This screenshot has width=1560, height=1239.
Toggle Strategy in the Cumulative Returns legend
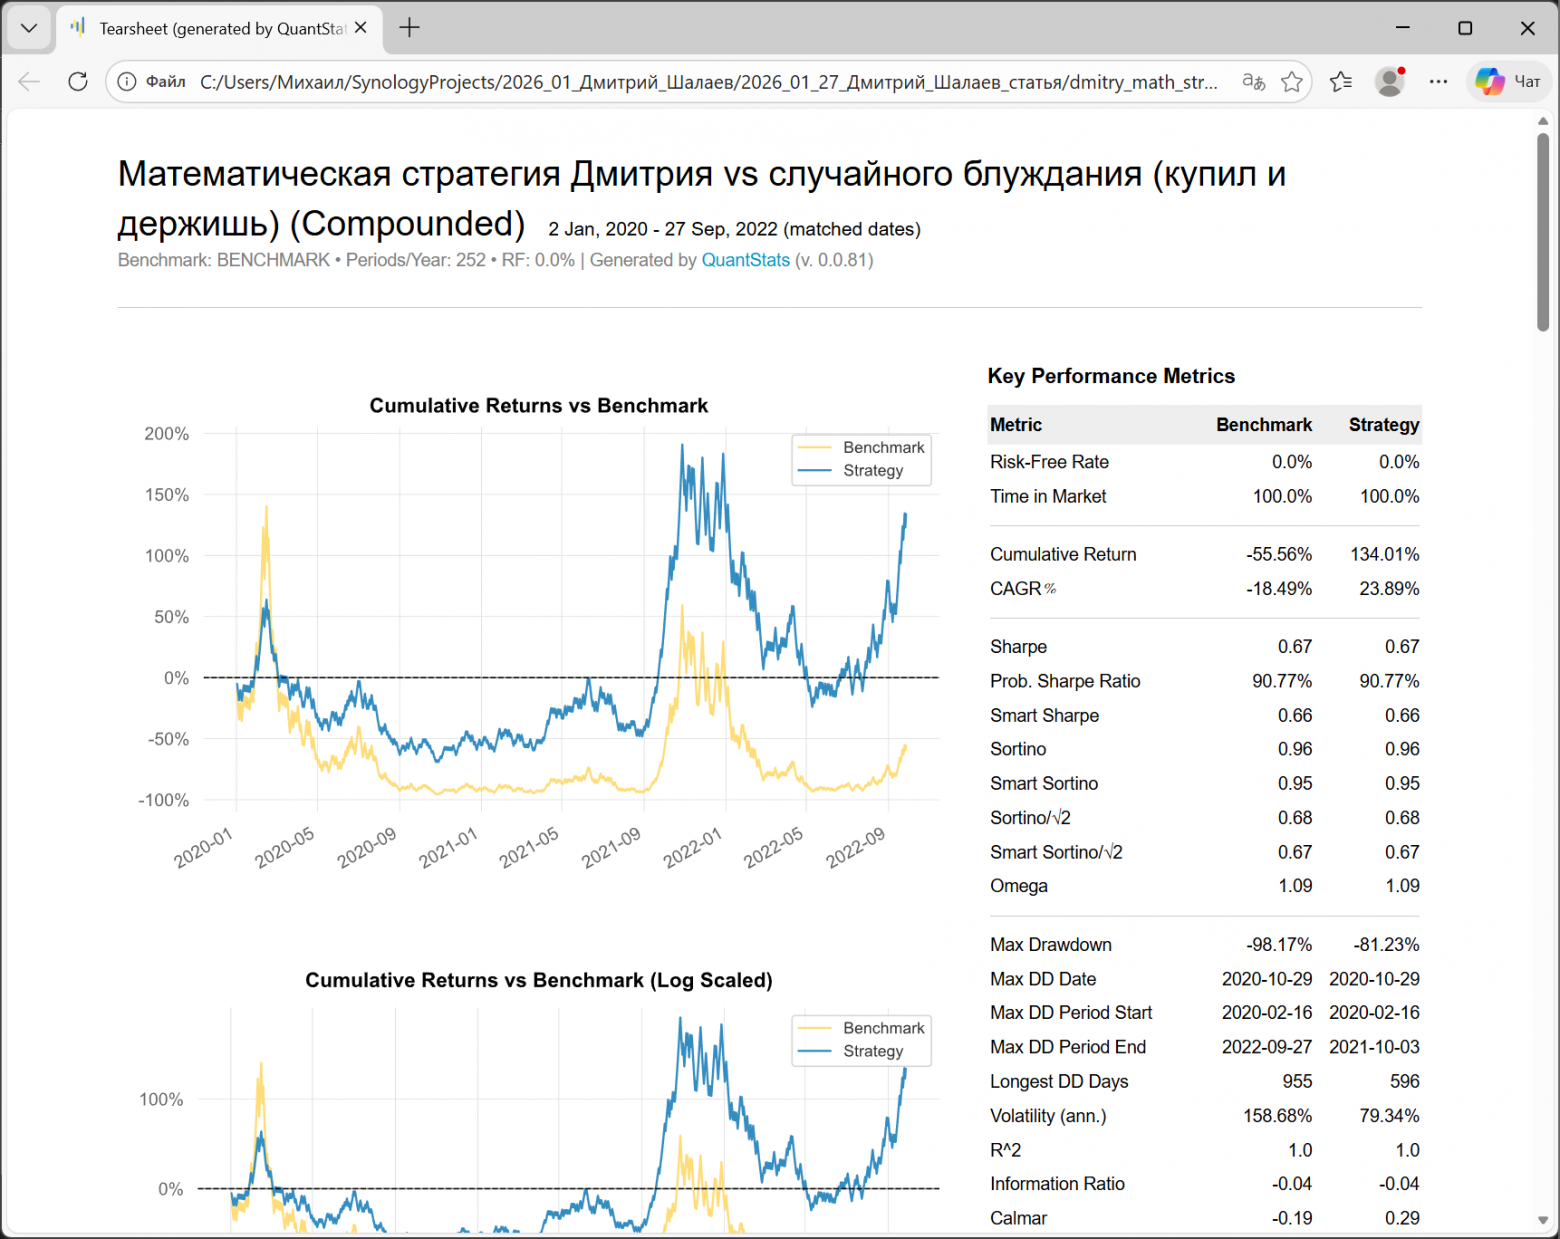874,470
